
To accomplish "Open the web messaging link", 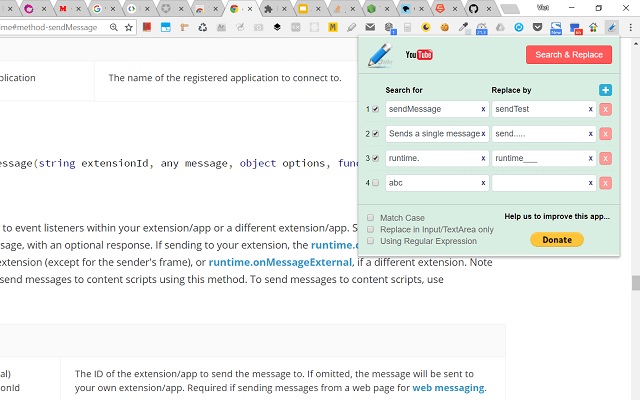I will [448, 388].
